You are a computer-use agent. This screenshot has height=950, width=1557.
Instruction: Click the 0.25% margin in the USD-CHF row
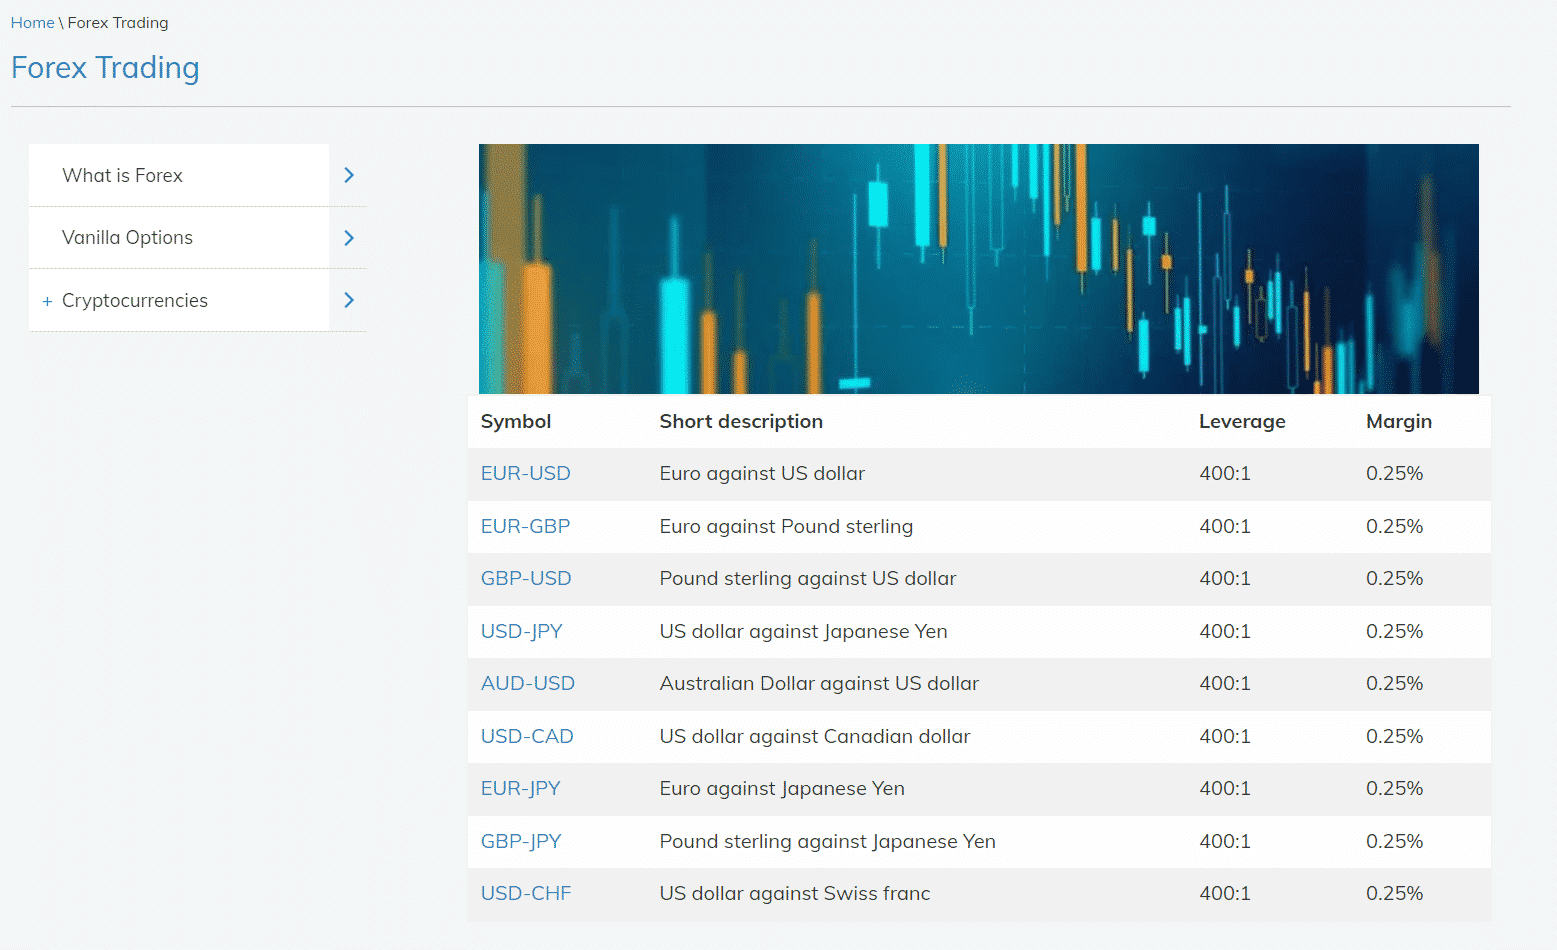click(1394, 894)
